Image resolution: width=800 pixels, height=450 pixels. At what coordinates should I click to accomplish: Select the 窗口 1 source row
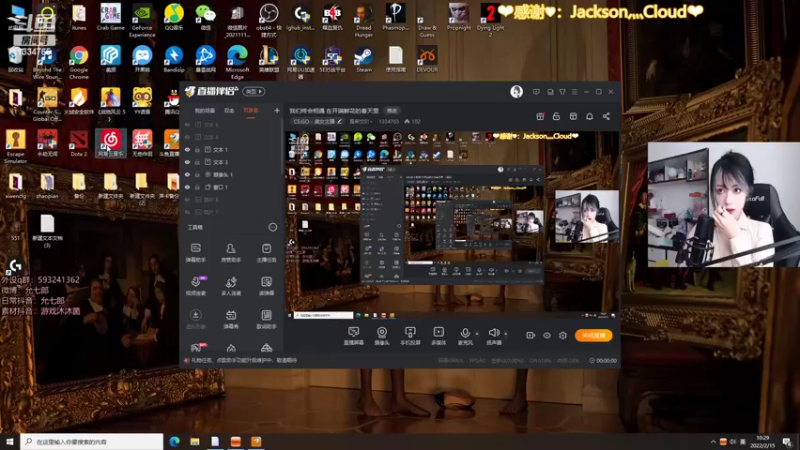point(231,187)
